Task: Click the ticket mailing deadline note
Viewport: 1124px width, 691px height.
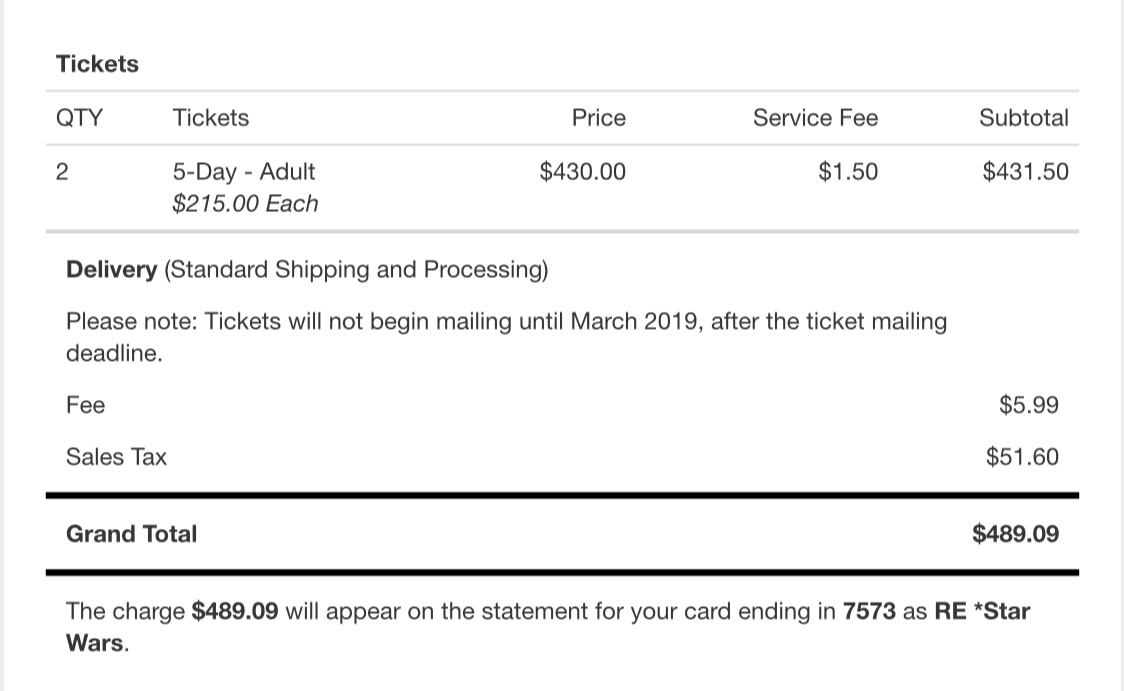Action: click(x=506, y=337)
